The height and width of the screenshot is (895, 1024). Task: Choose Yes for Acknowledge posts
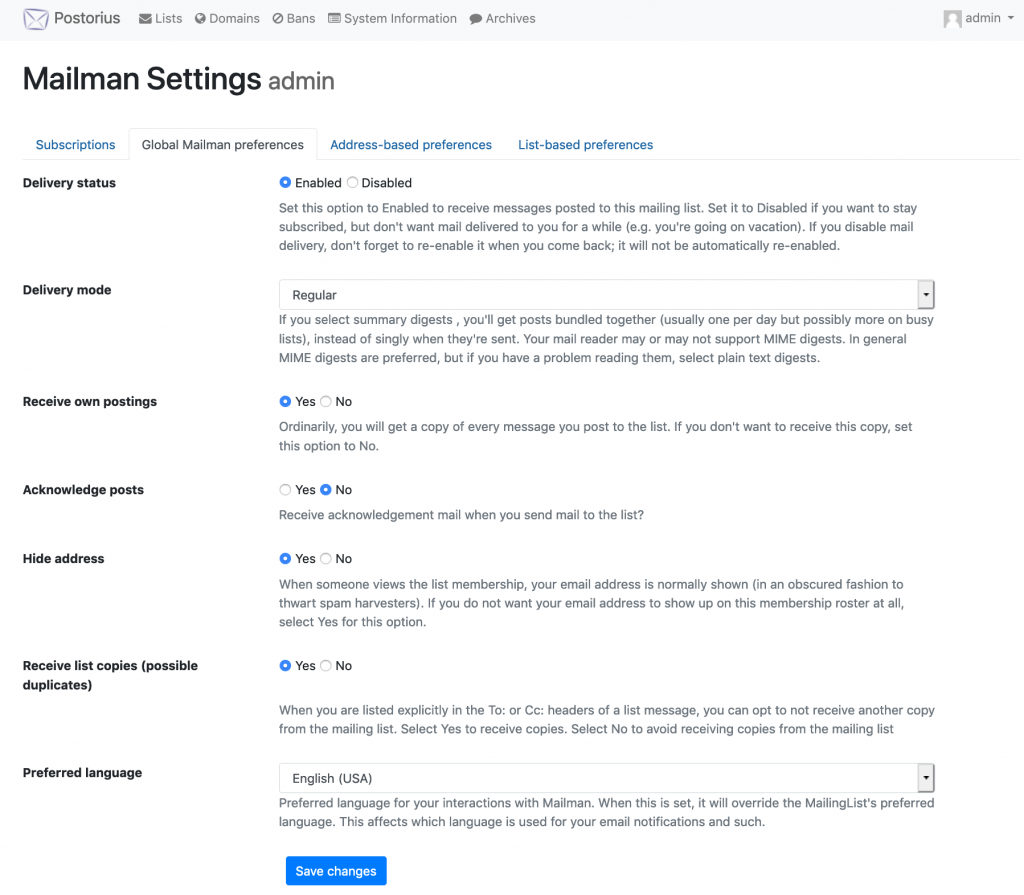pos(285,490)
